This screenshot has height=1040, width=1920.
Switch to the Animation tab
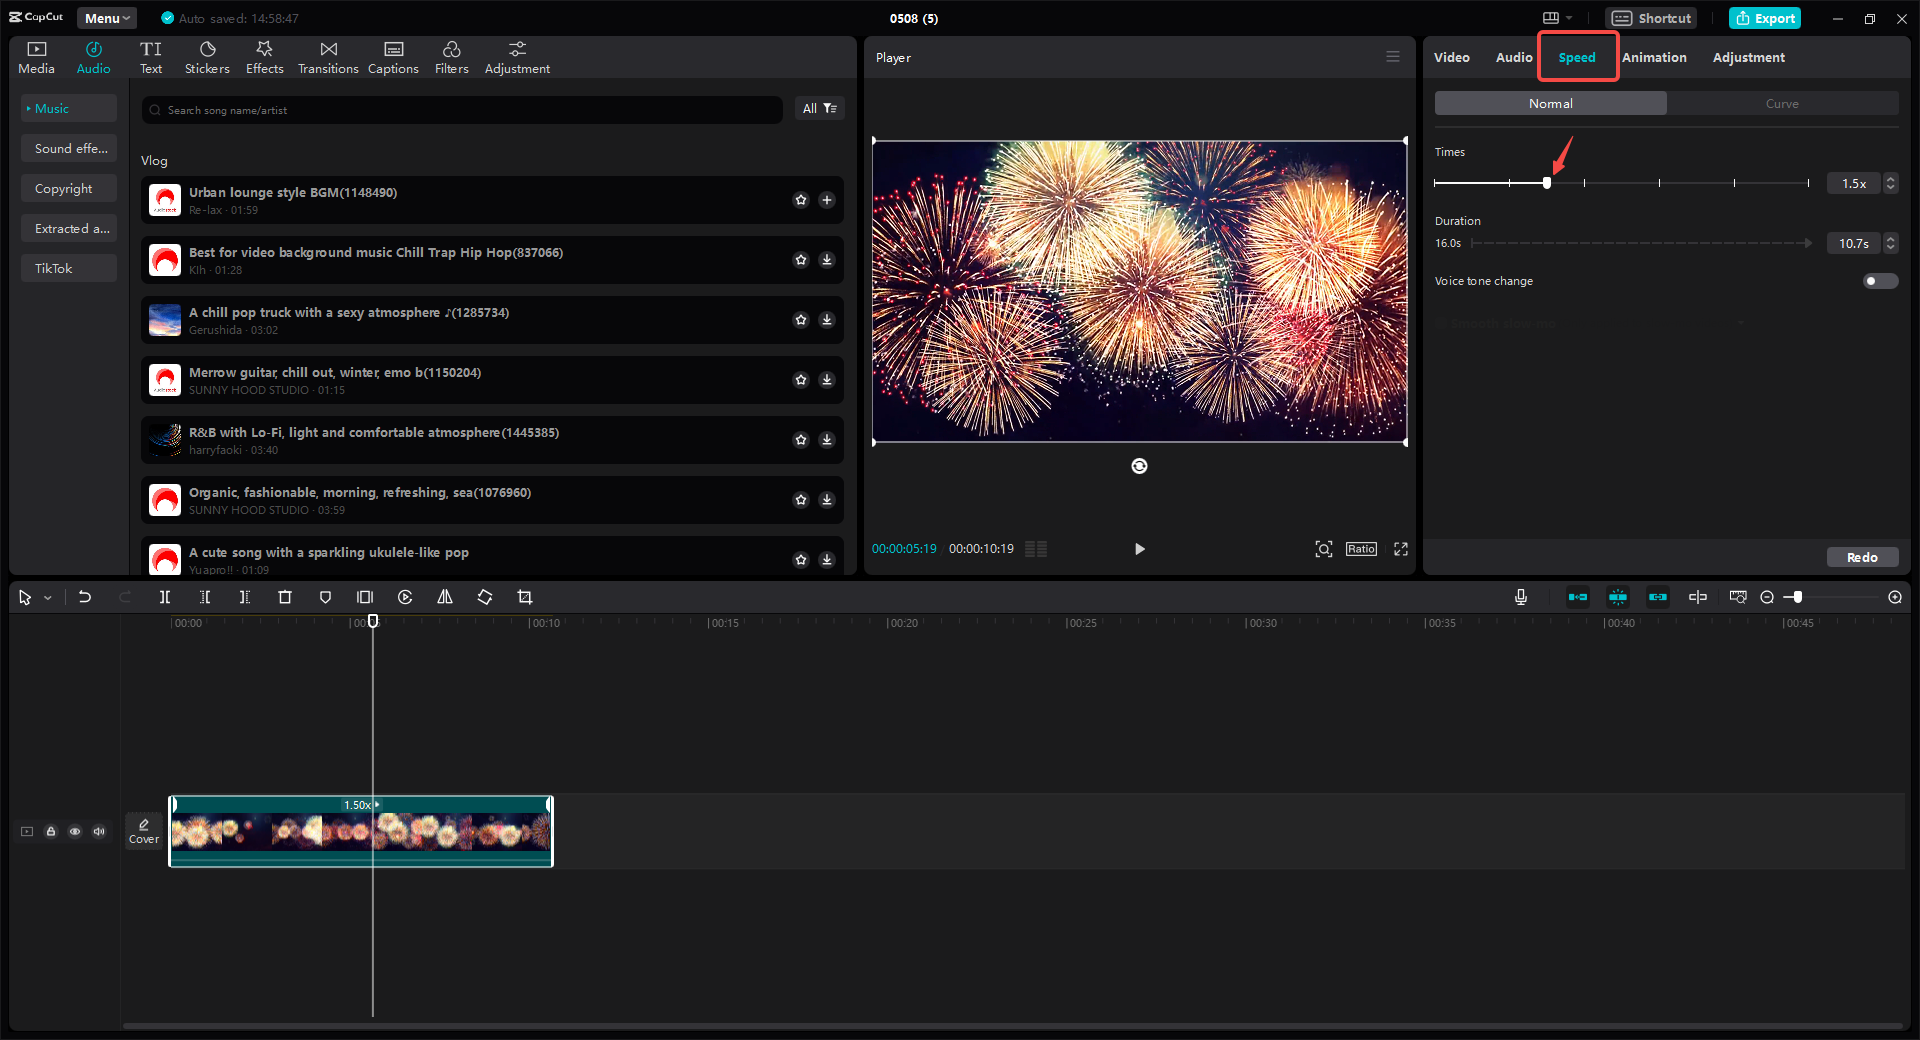point(1654,57)
